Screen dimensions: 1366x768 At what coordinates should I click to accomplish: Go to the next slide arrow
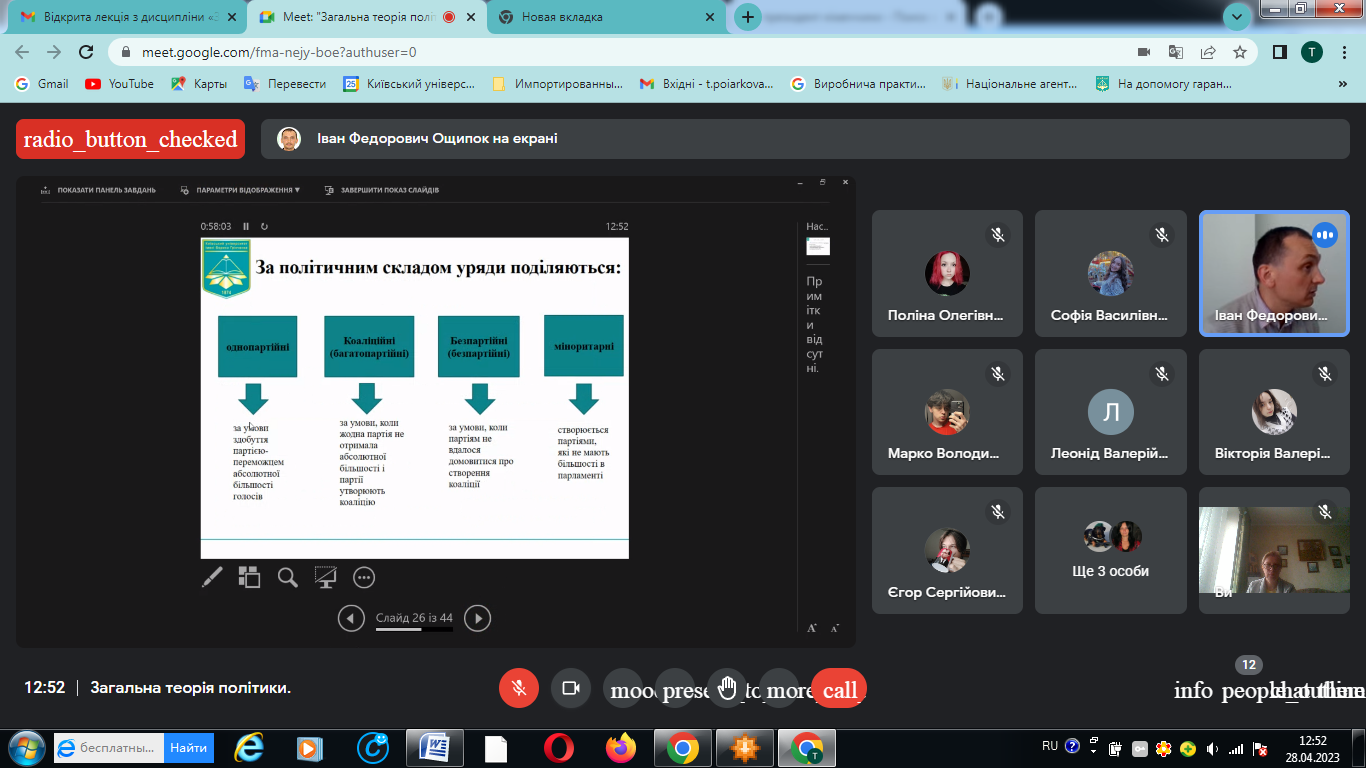(478, 619)
